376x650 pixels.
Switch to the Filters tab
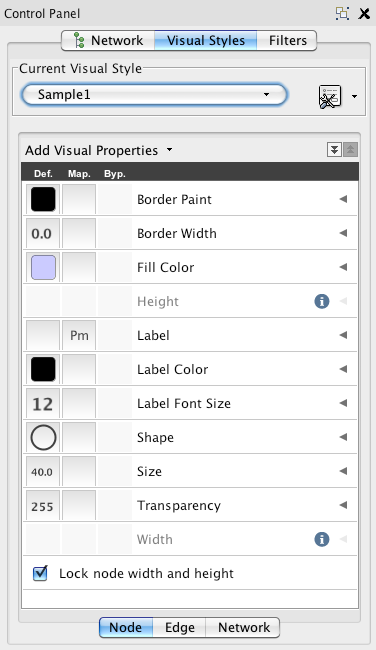pos(287,41)
